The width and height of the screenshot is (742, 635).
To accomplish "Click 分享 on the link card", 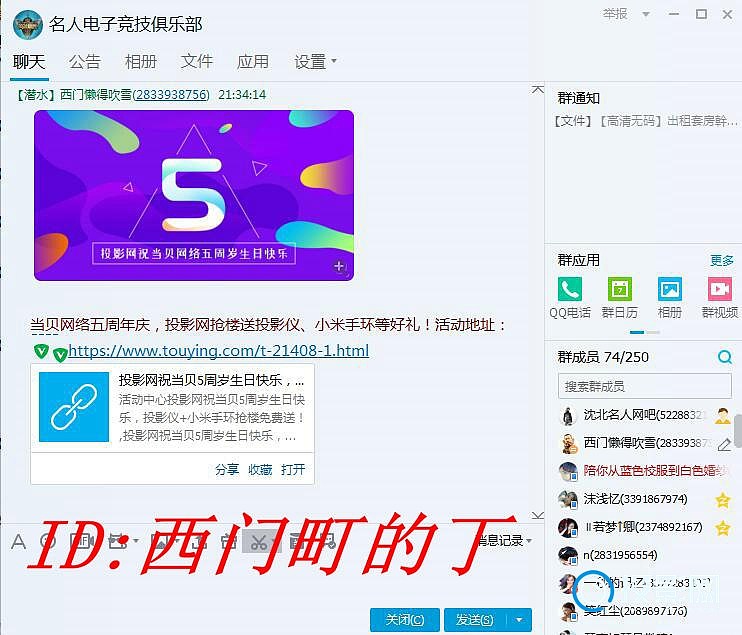I will pos(227,470).
